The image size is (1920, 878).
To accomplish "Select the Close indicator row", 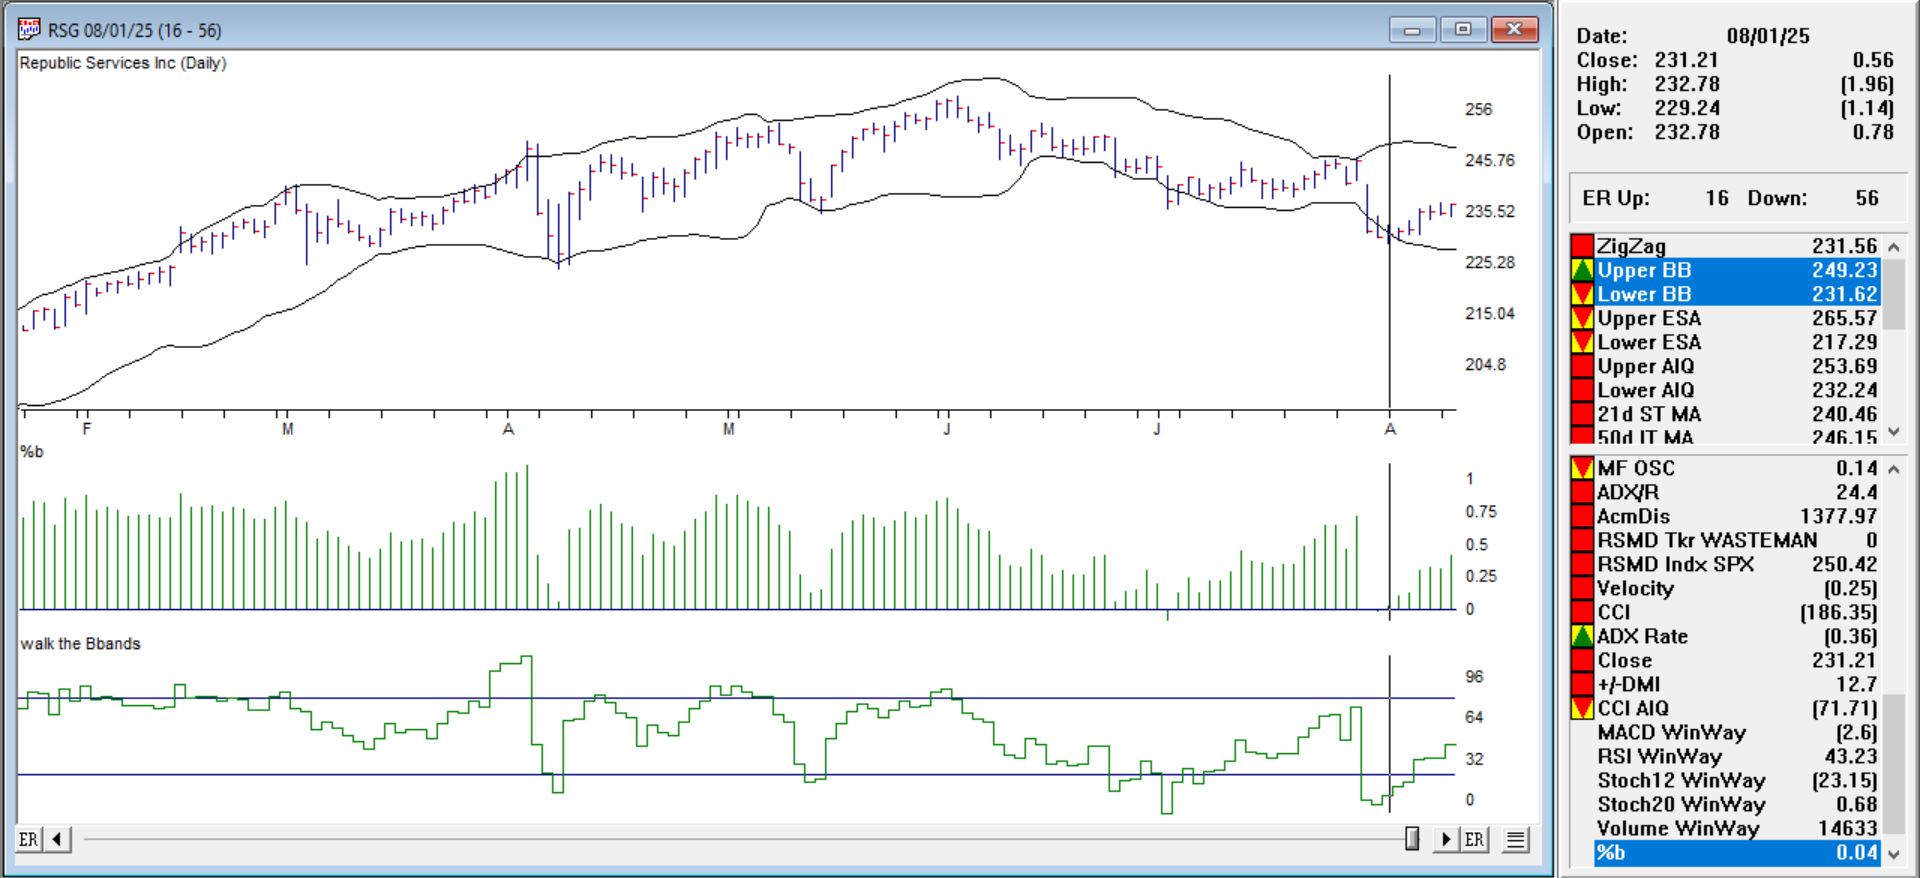I will coord(1736,660).
